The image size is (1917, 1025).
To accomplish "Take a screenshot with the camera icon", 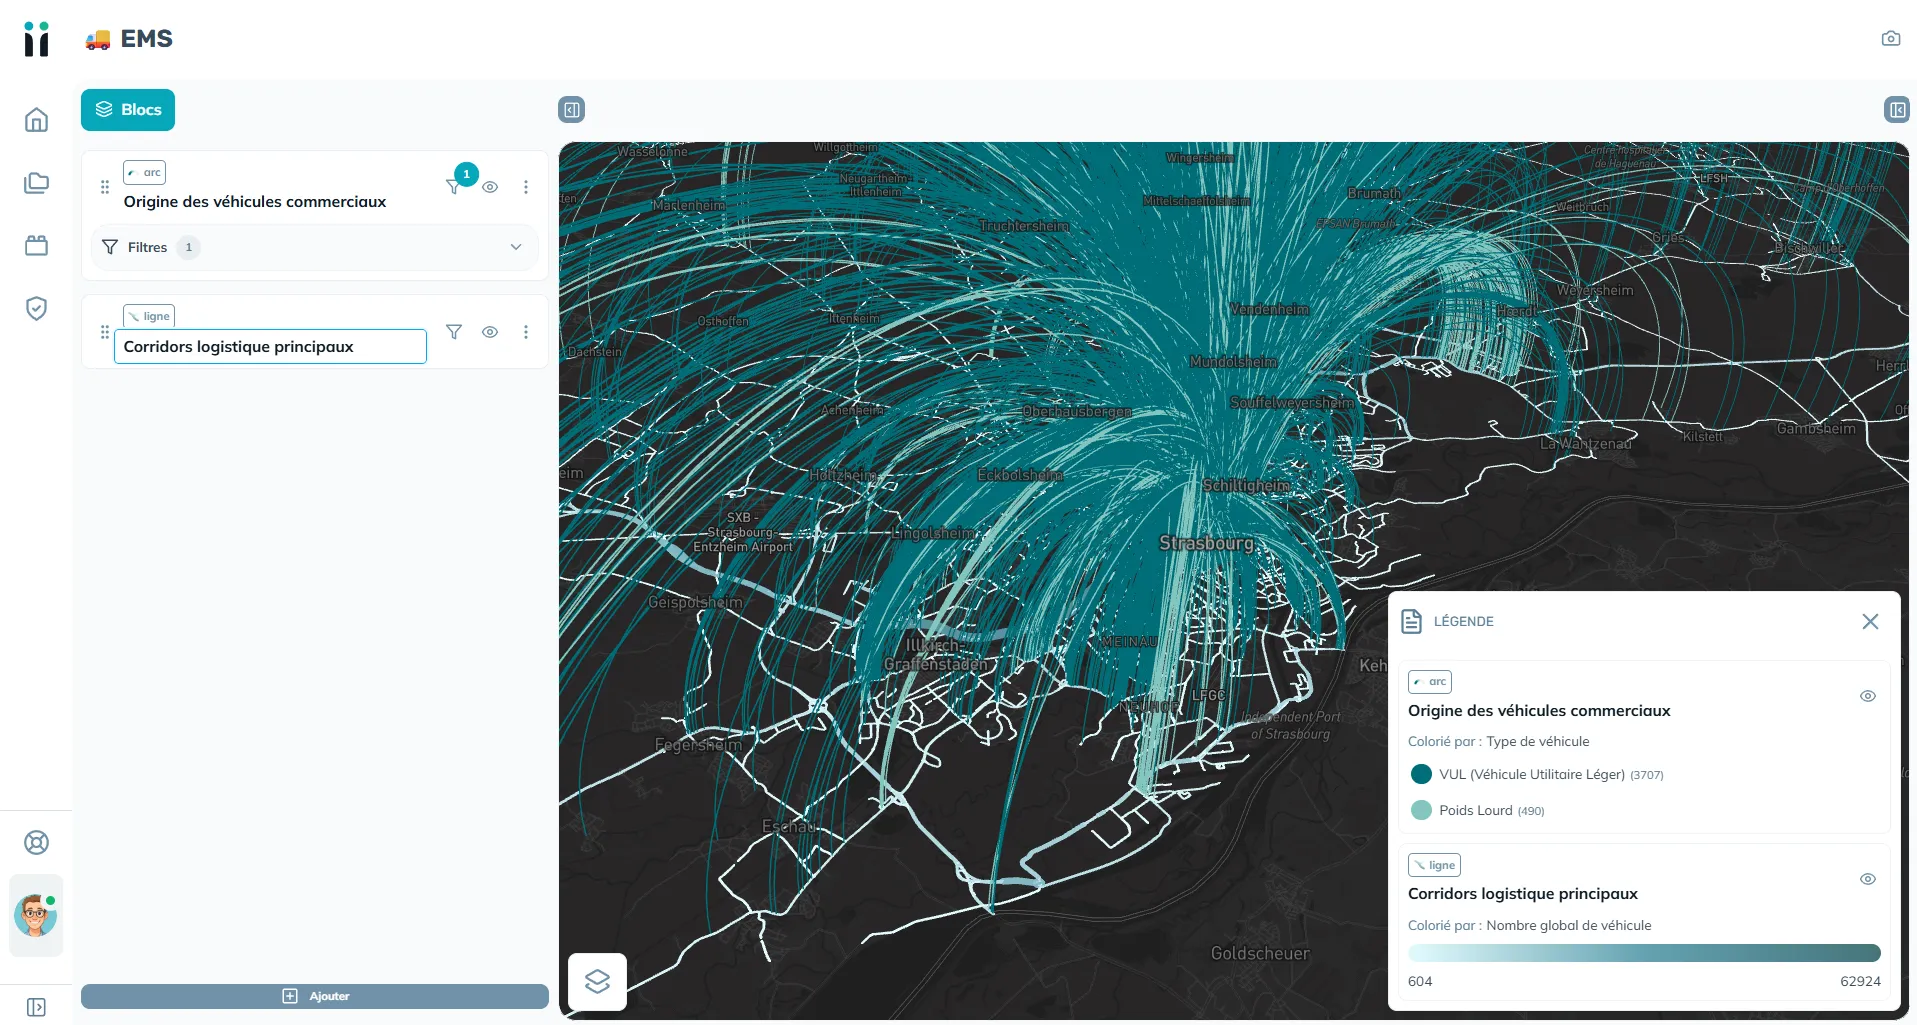I will [x=1890, y=39].
